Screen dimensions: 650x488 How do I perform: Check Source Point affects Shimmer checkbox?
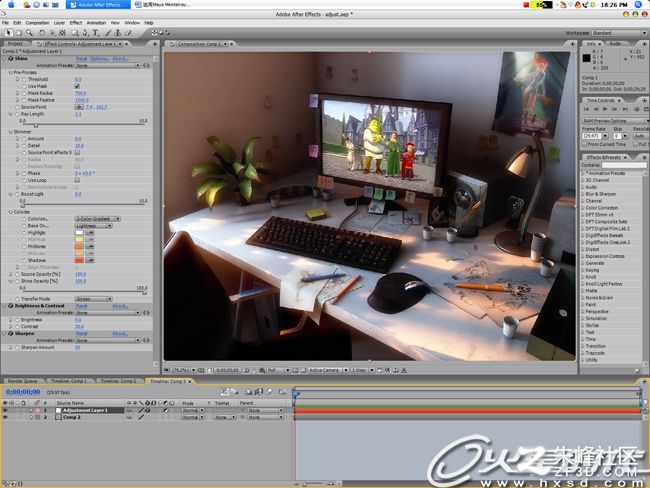pyautogui.click(x=77, y=153)
